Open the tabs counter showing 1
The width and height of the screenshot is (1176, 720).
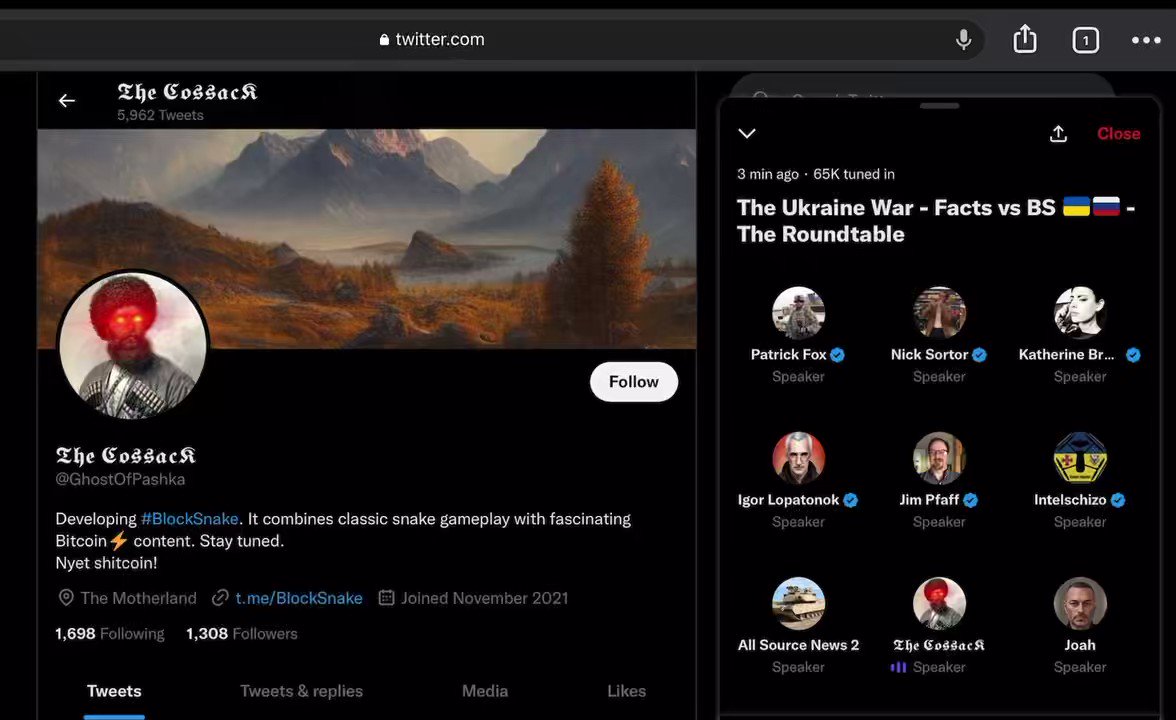click(1085, 40)
